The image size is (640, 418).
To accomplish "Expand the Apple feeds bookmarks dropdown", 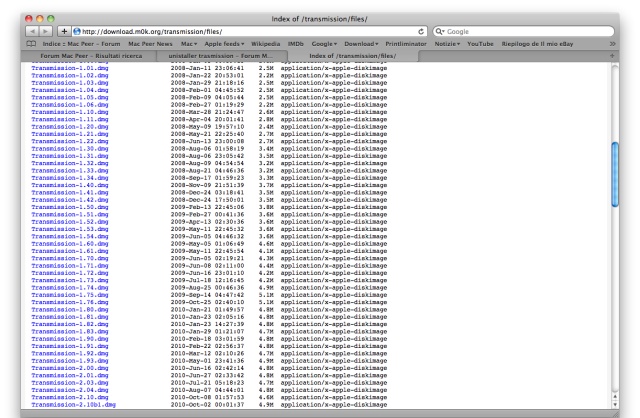I will click(x=224, y=44).
